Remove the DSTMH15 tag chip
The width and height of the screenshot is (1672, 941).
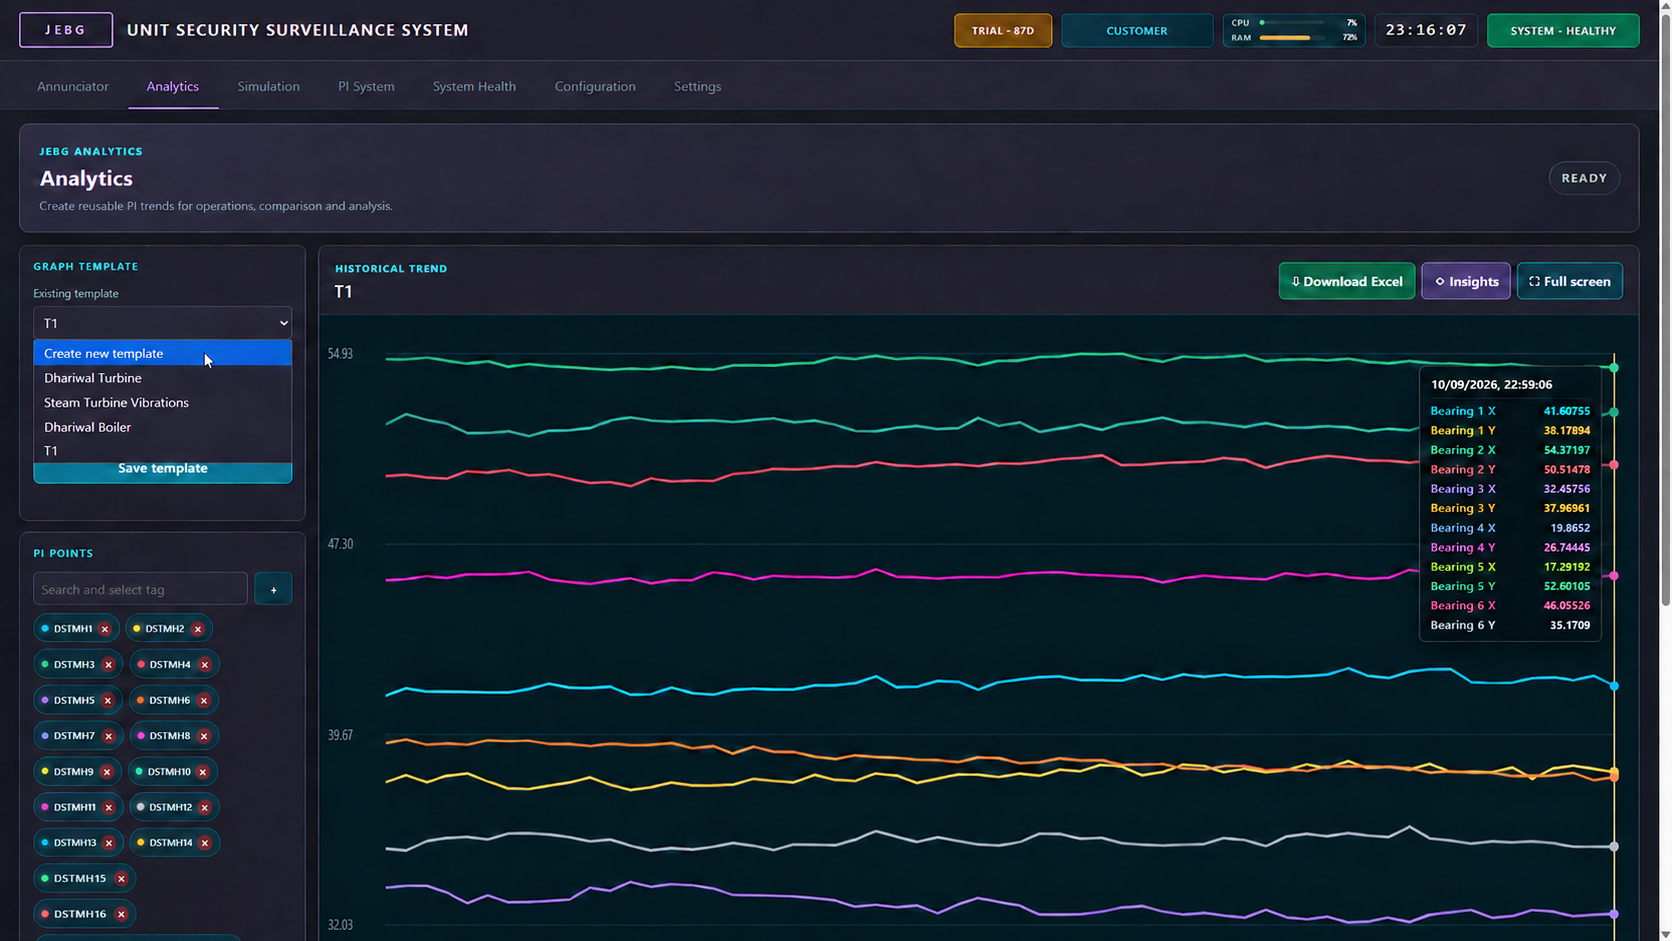121,879
